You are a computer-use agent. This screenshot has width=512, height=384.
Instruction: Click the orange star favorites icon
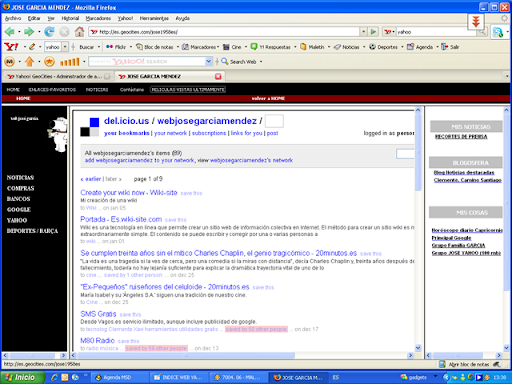[x=49, y=62]
